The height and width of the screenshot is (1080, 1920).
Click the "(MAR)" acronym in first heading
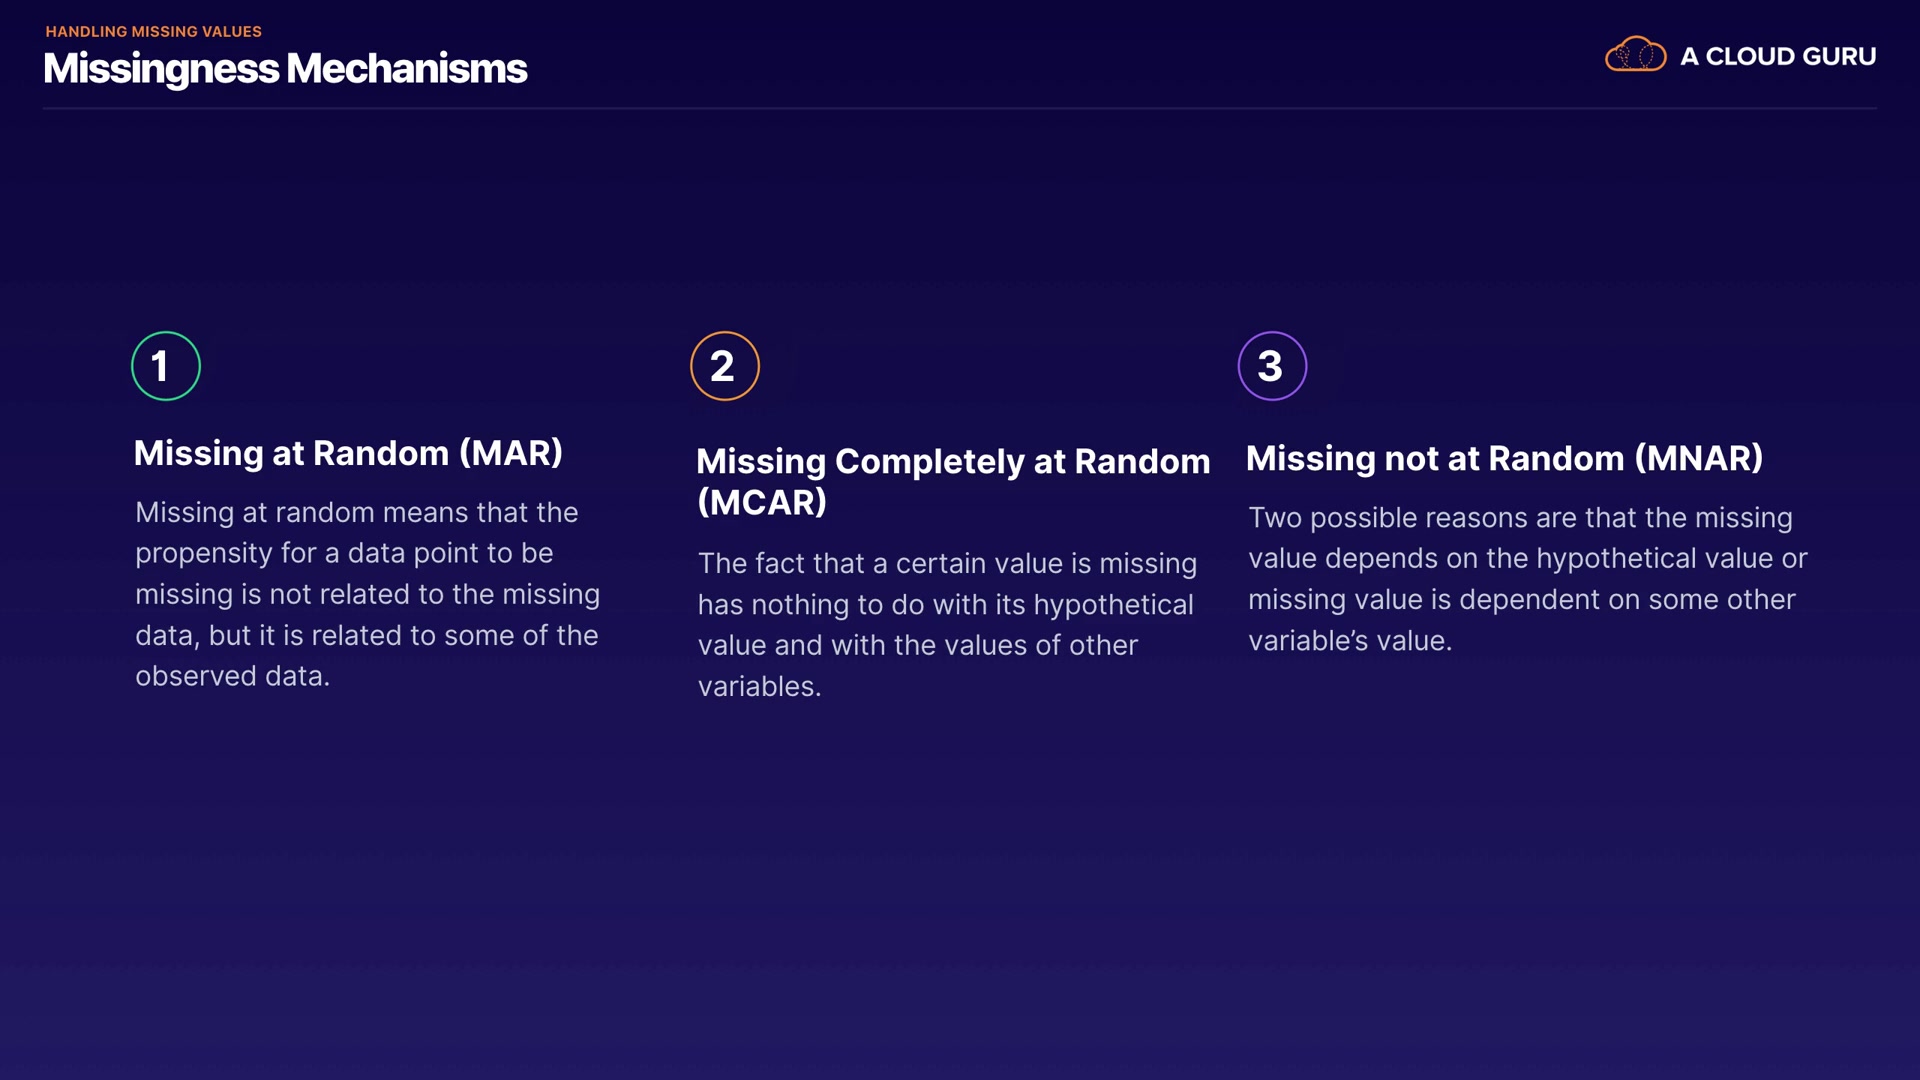point(511,453)
